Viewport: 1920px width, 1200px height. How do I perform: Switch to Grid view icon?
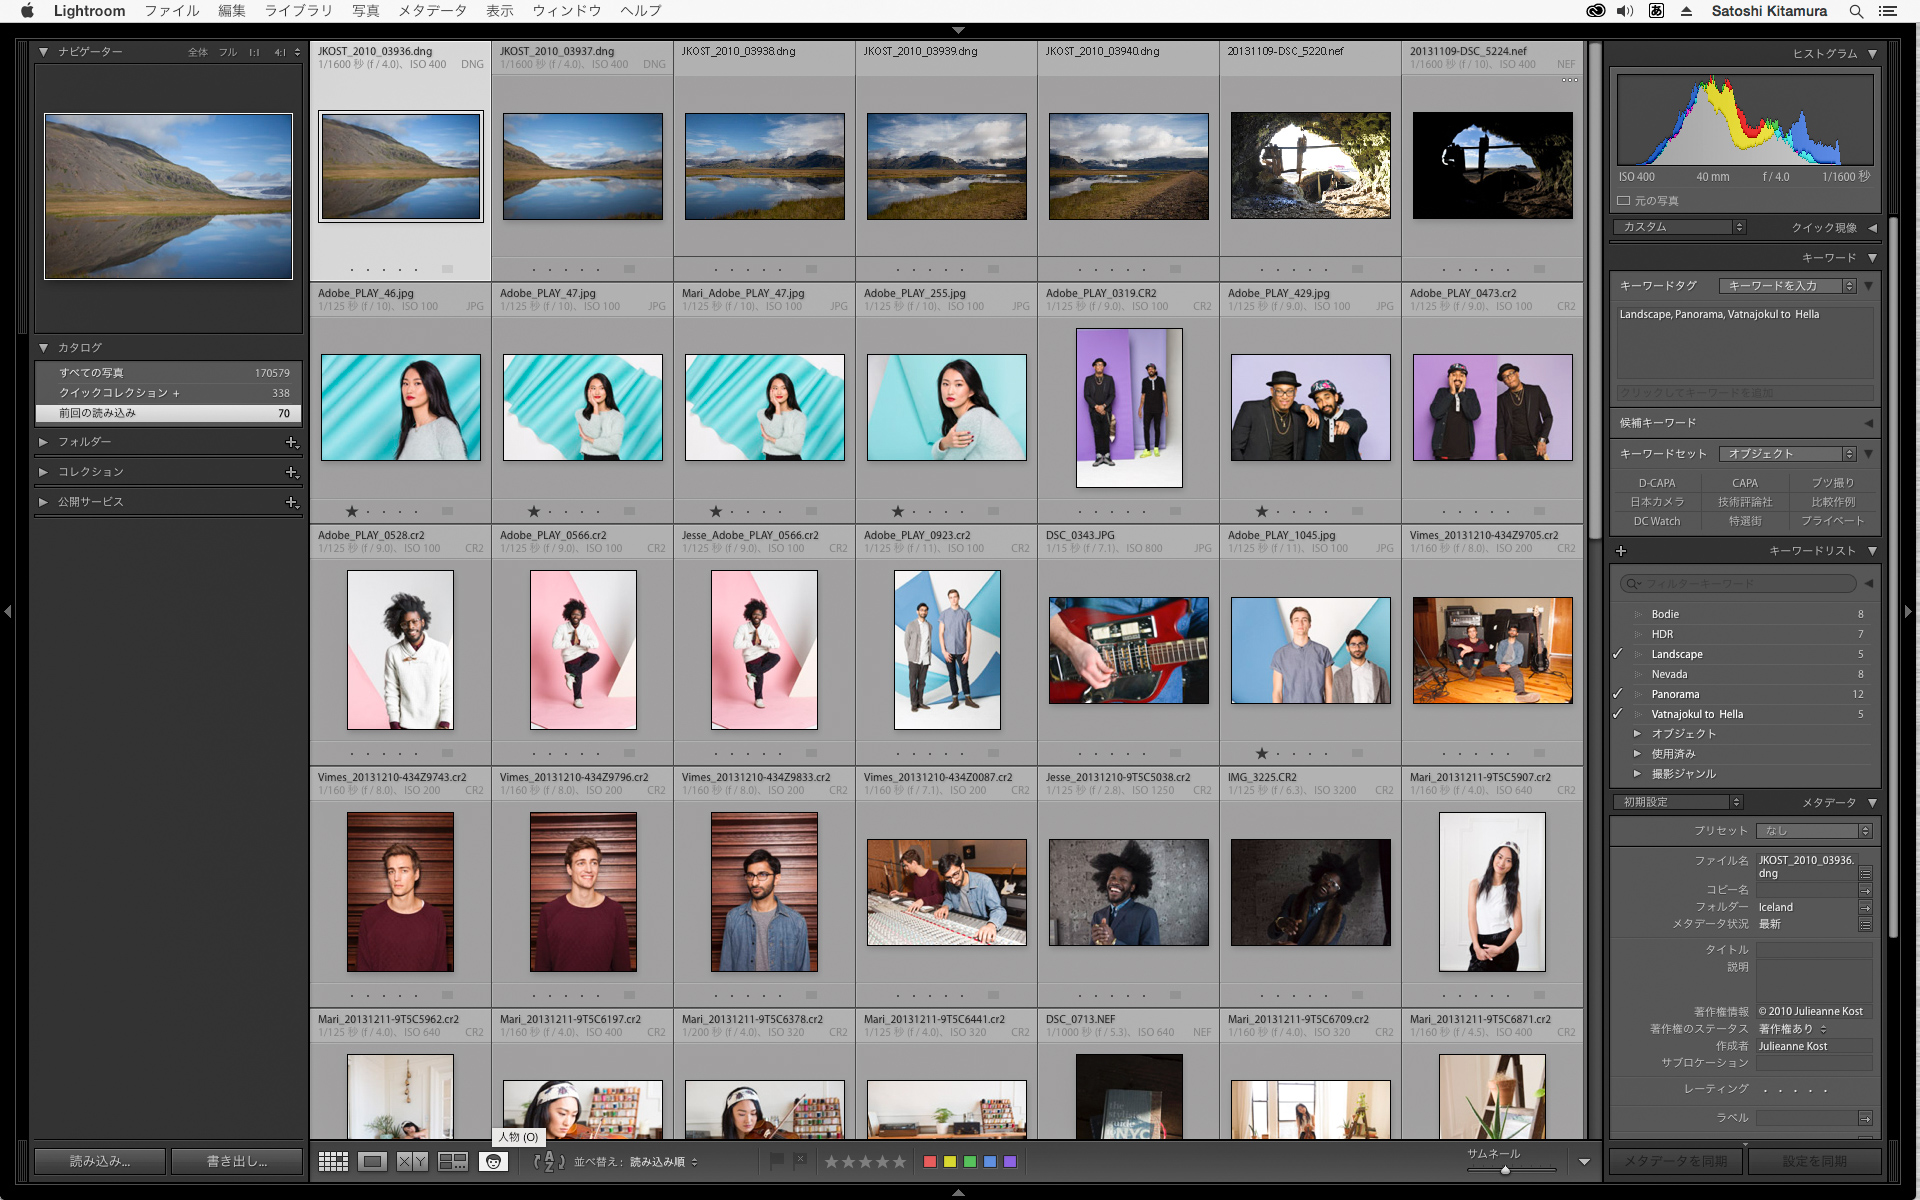click(x=333, y=1161)
